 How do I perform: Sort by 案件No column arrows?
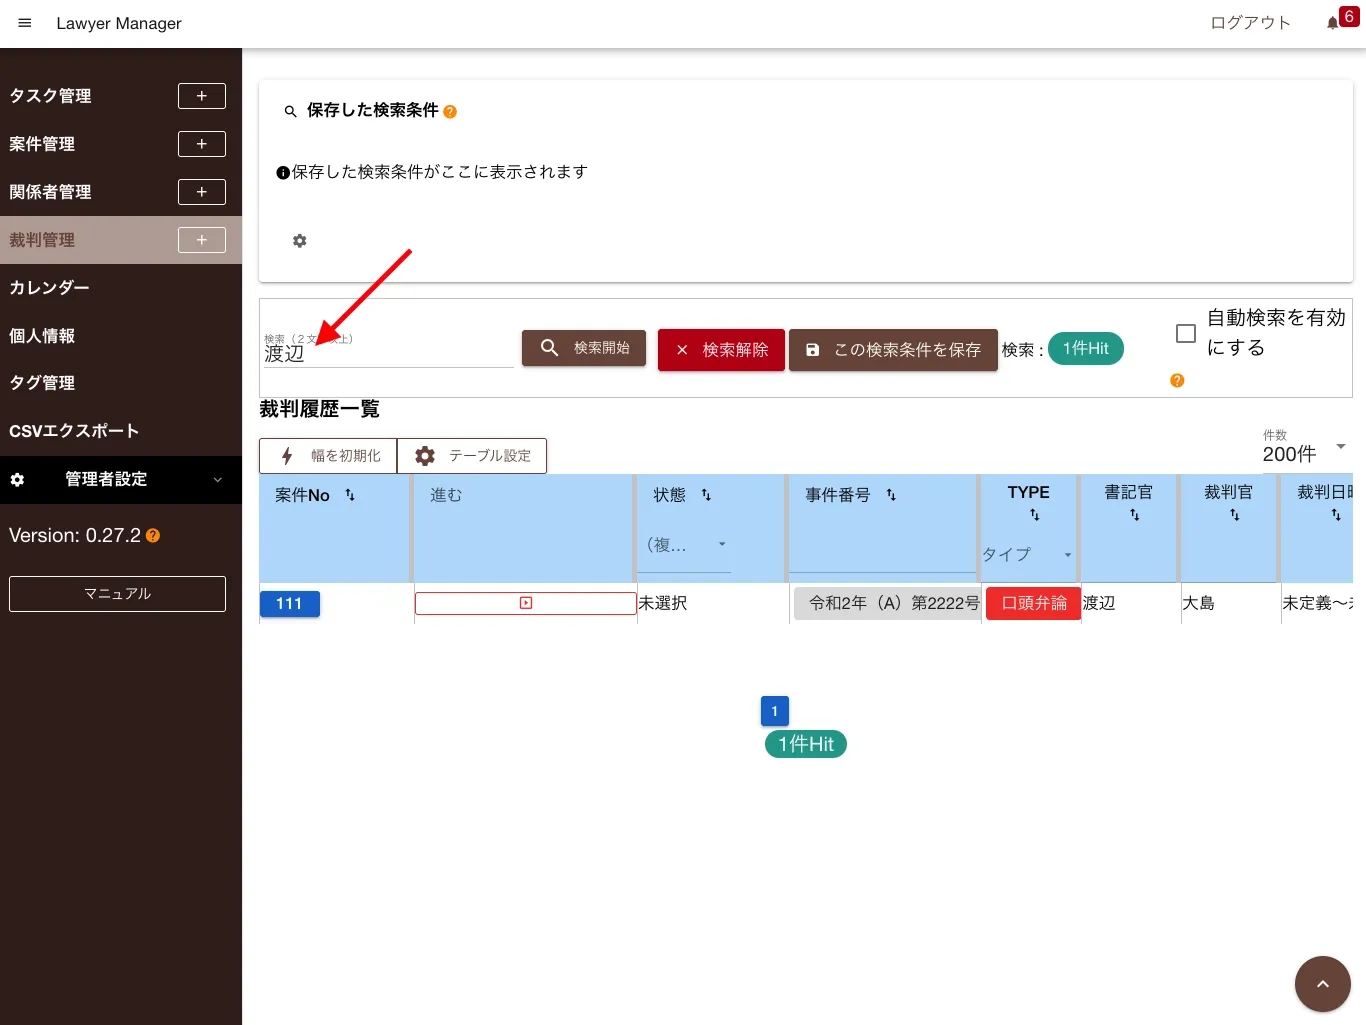(350, 495)
